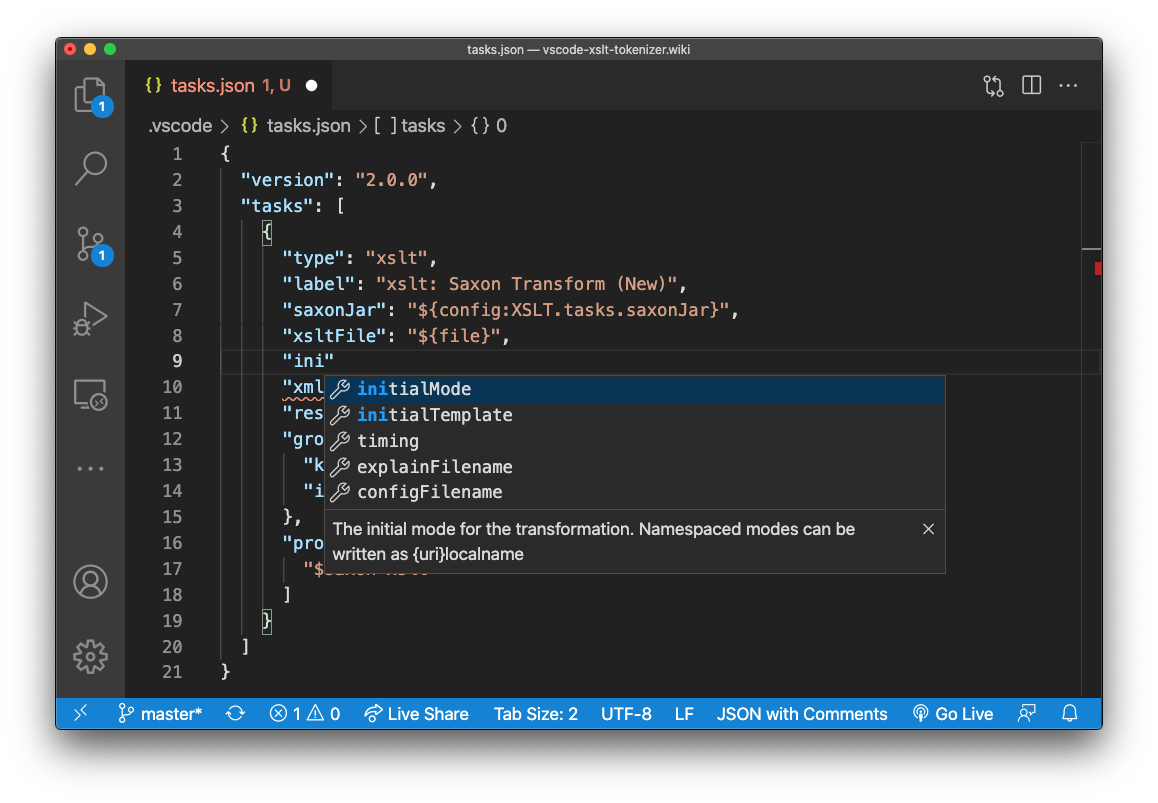Split the editor using the split icon
Screen dimensions: 1158x803
point(1031,85)
